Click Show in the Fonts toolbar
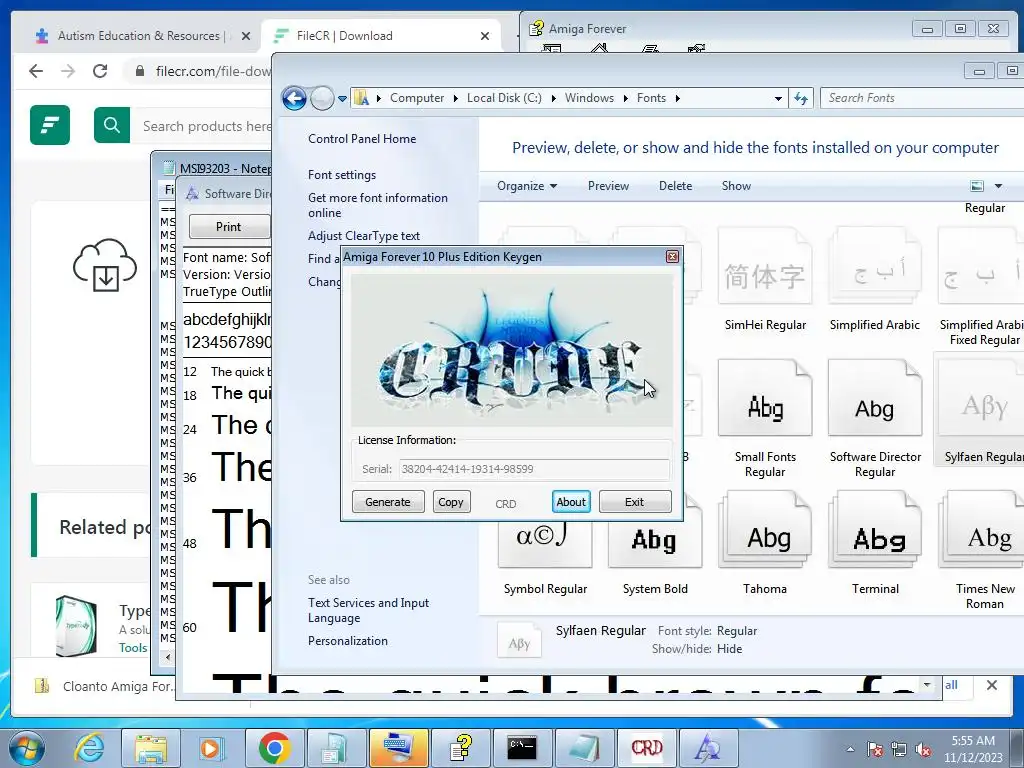This screenshot has height=768, width=1024. point(736,186)
